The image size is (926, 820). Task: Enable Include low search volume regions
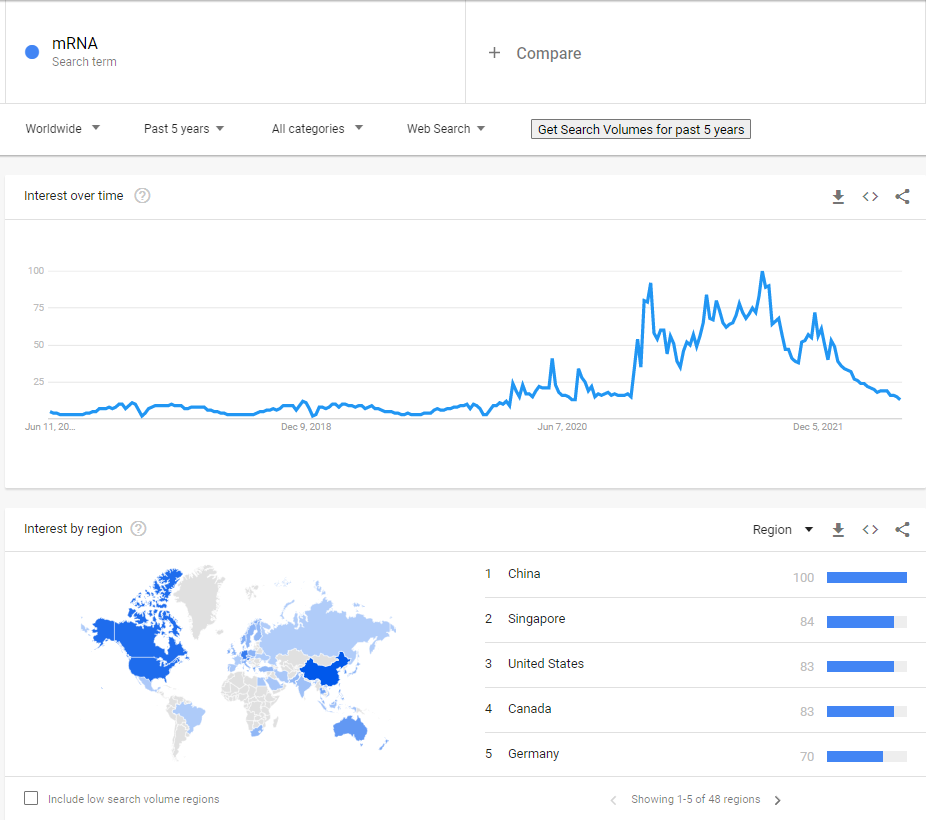pyautogui.click(x=31, y=798)
